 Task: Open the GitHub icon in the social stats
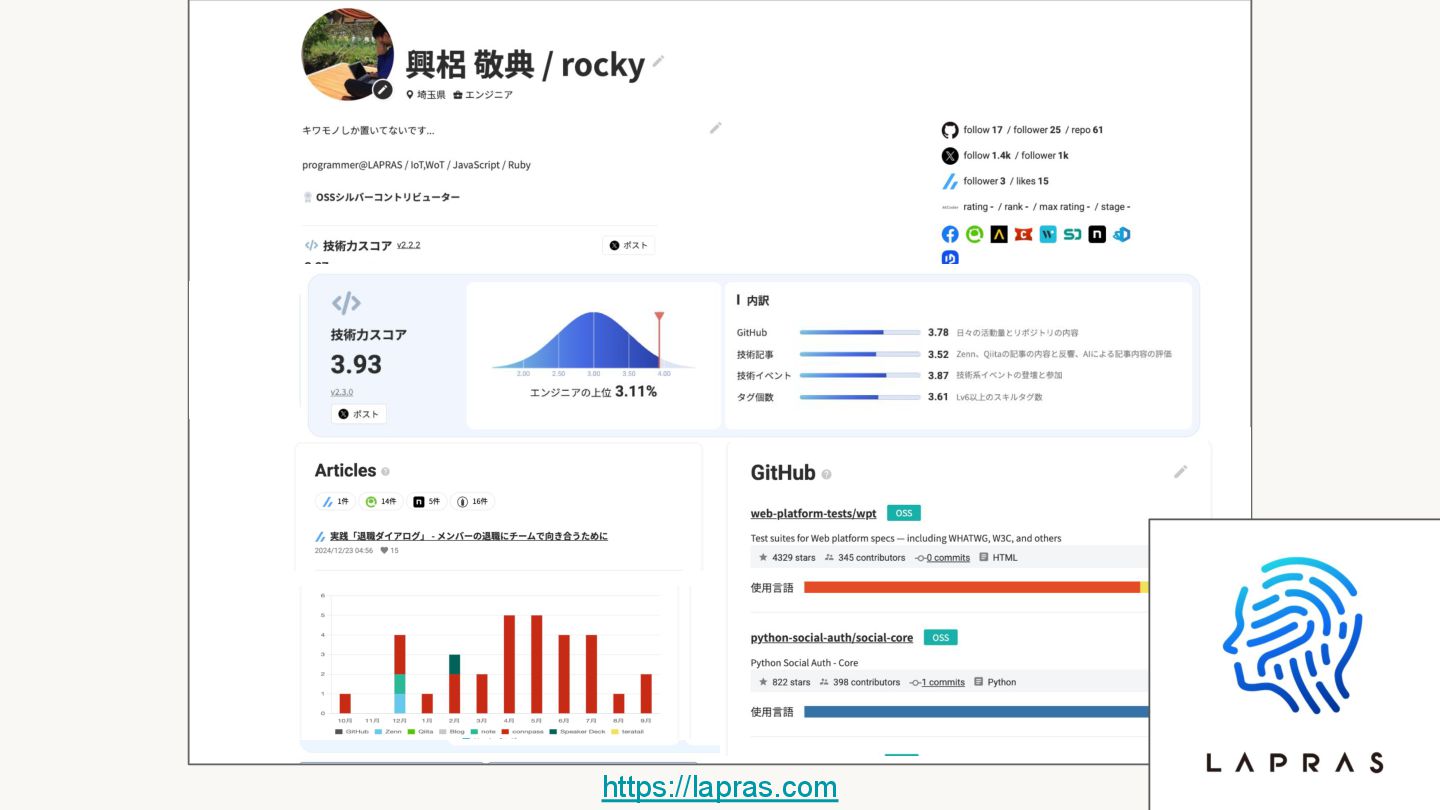[950, 130]
